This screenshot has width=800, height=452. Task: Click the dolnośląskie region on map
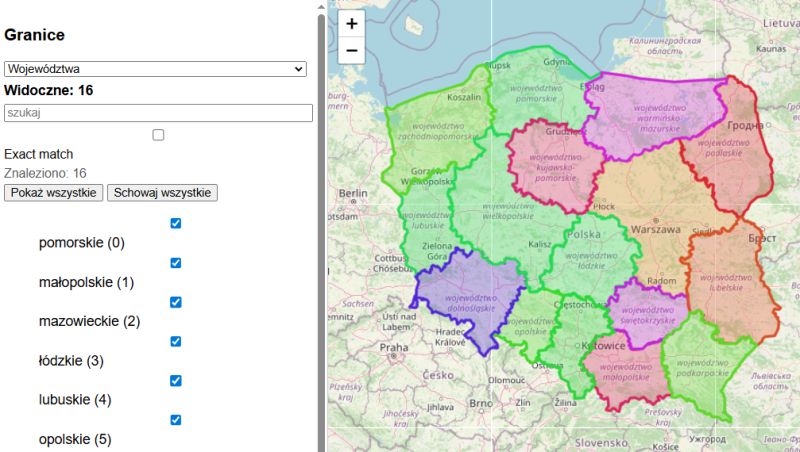(x=469, y=301)
